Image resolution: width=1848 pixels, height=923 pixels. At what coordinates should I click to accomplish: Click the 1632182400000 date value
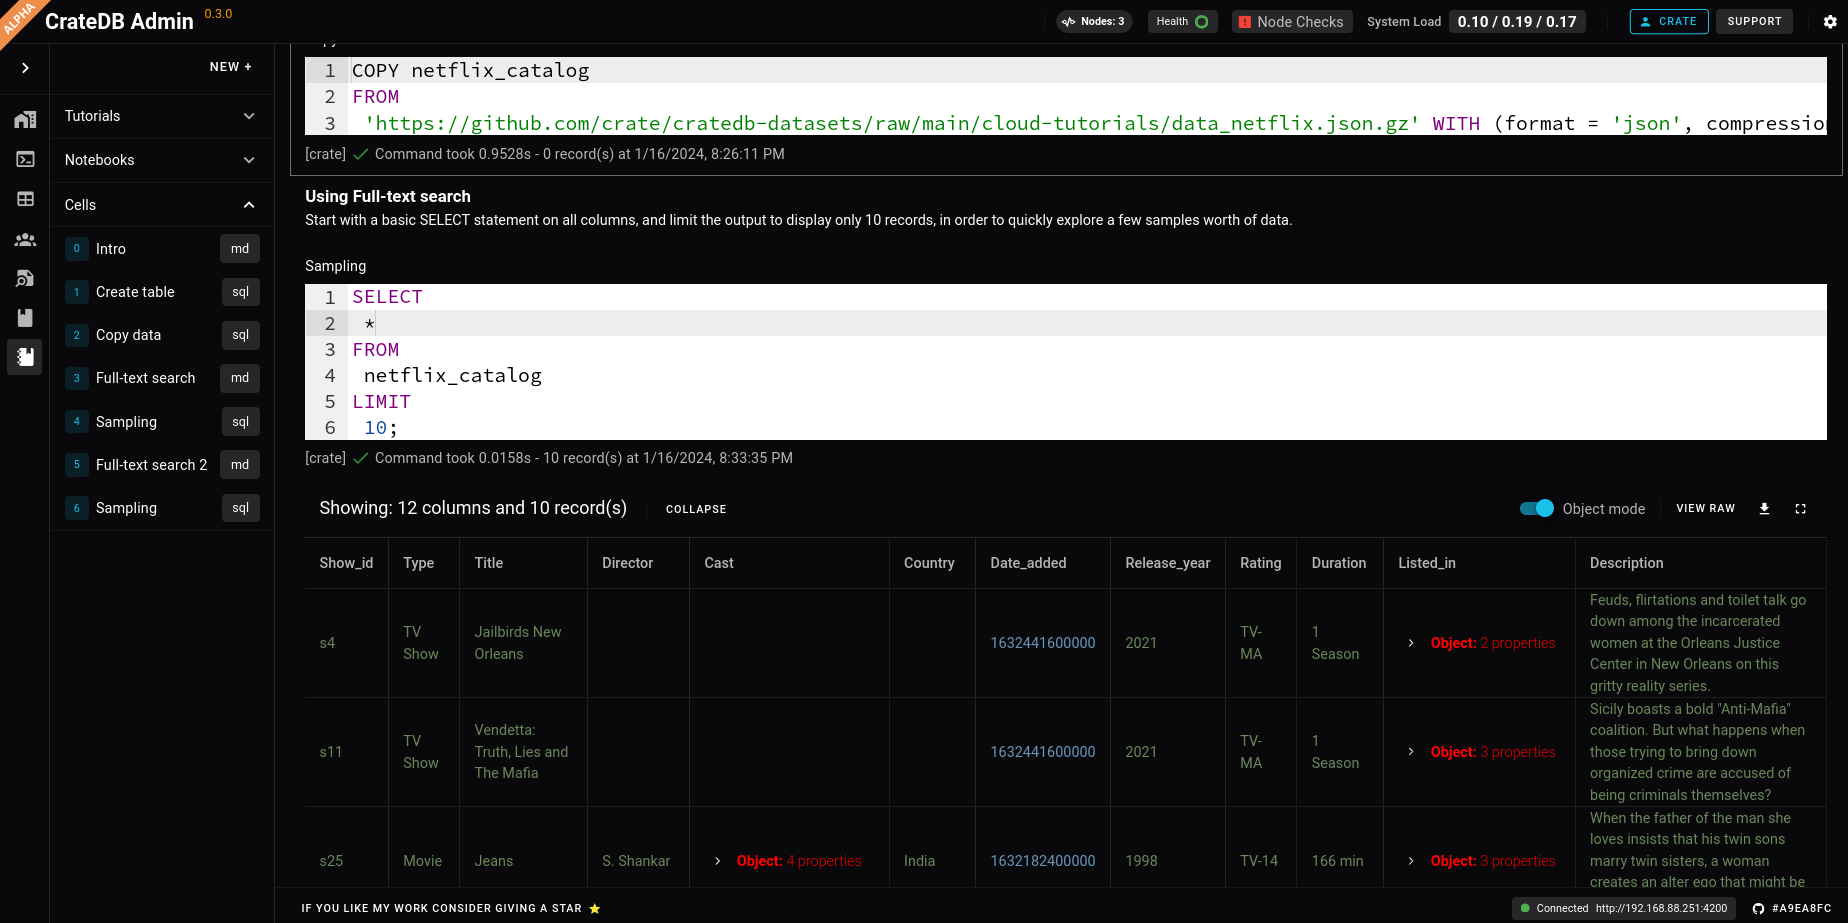(1043, 861)
